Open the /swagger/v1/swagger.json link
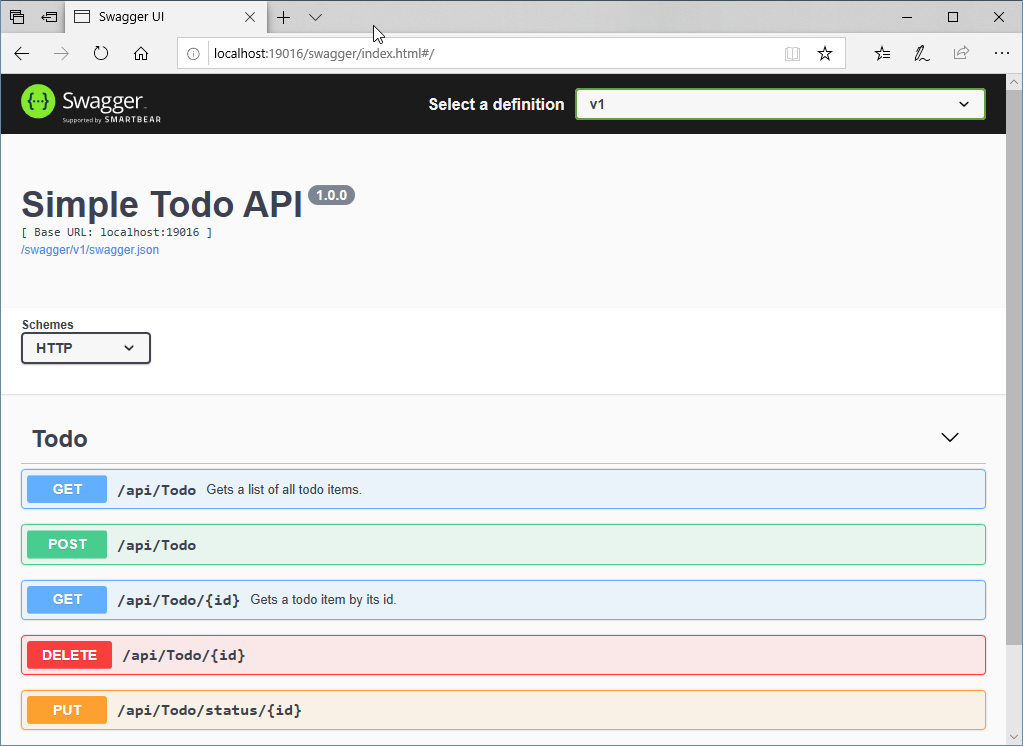Image resolution: width=1023 pixels, height=746 pixels. 90,250
